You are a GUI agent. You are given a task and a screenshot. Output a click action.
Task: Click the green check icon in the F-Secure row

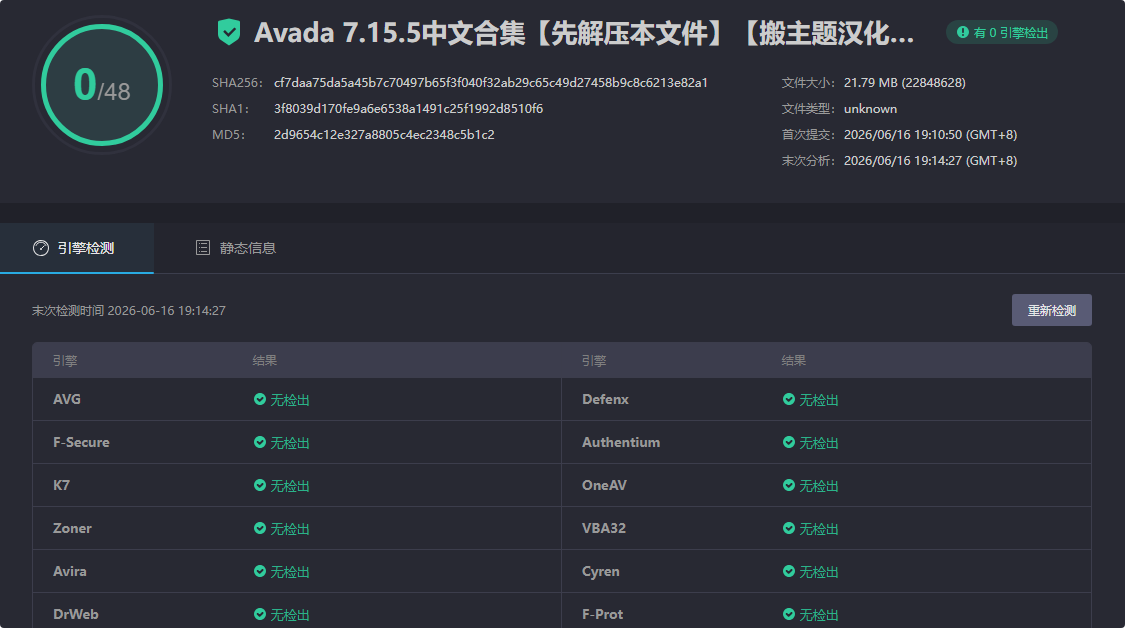pos(260,442)
